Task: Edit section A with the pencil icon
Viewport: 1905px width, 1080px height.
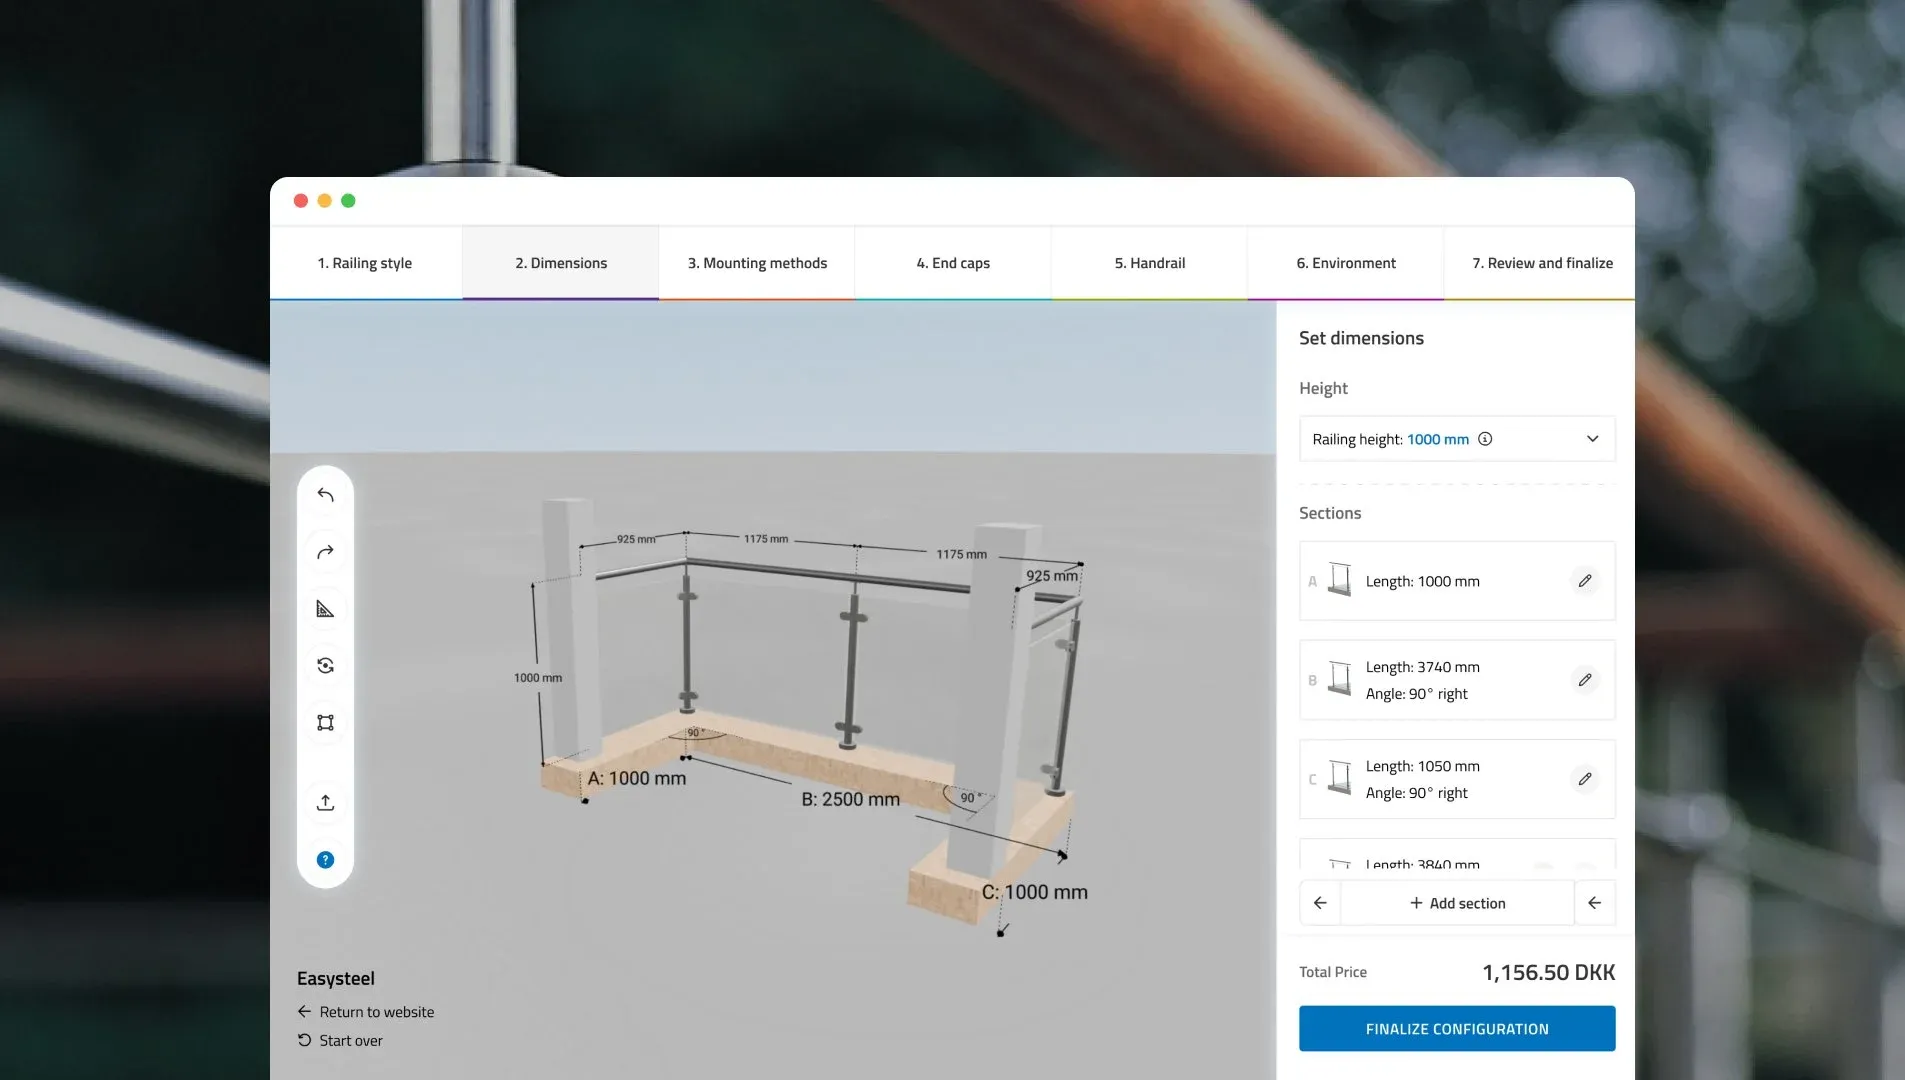Action: coord(1584,580)
